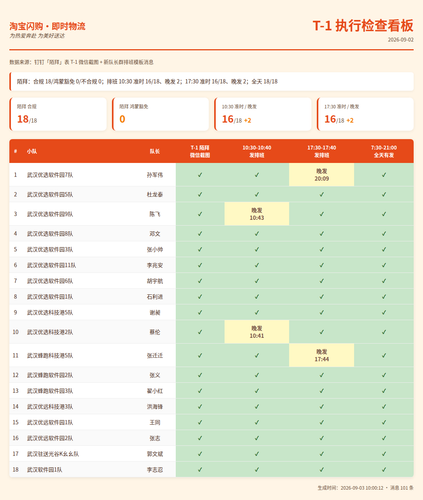
Task: Click team name 武汉软件园1队 in row 18
Action: [44, 470]
